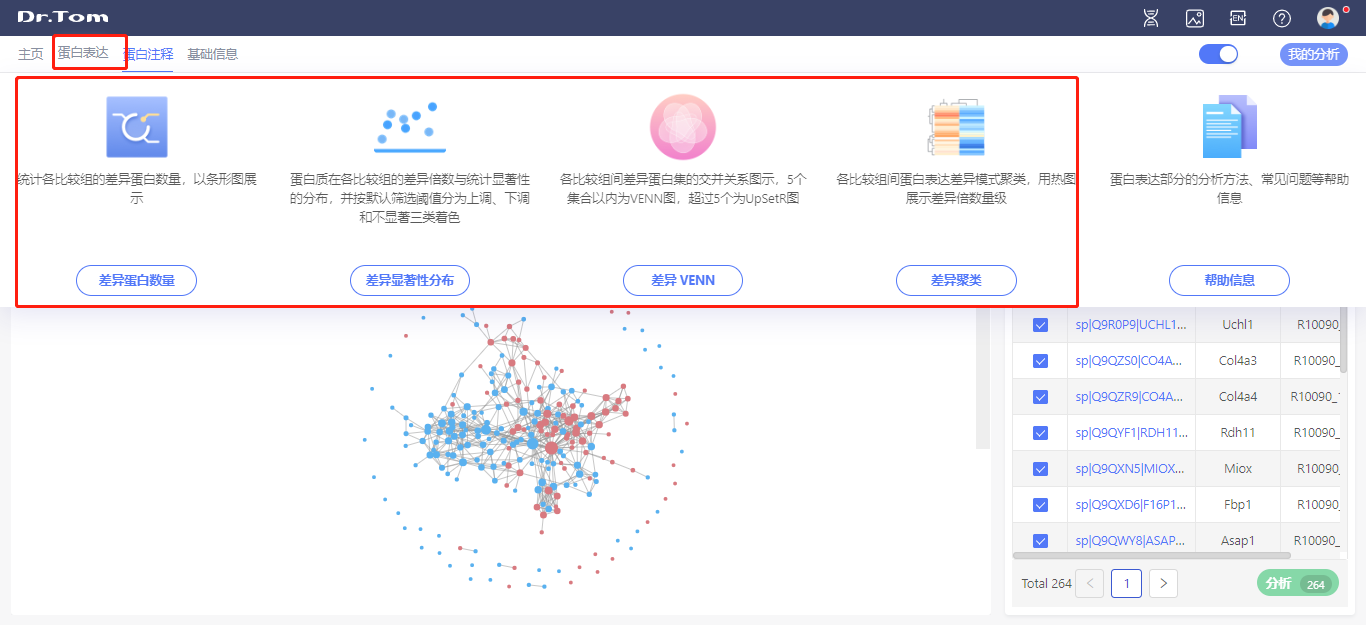Click the green 分析 264 button
Image resolution: width=1366 pixels, height=625 pixels.
1296,583
